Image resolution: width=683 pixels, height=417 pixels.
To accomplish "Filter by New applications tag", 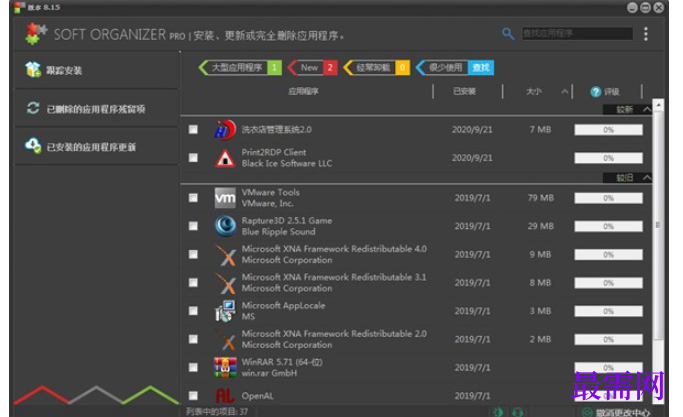I will (x=313, y=68).
